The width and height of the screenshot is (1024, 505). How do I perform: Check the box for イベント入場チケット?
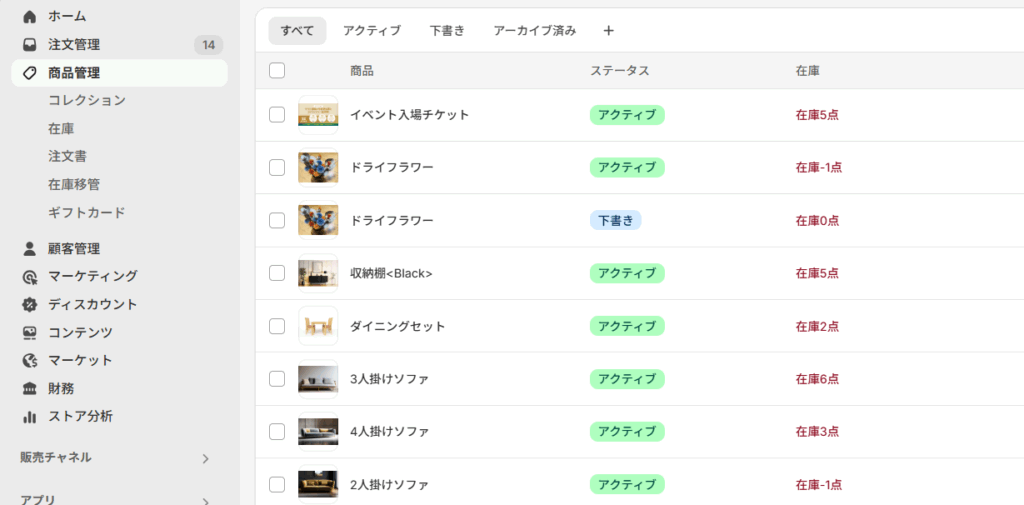(x=277, y=115)
